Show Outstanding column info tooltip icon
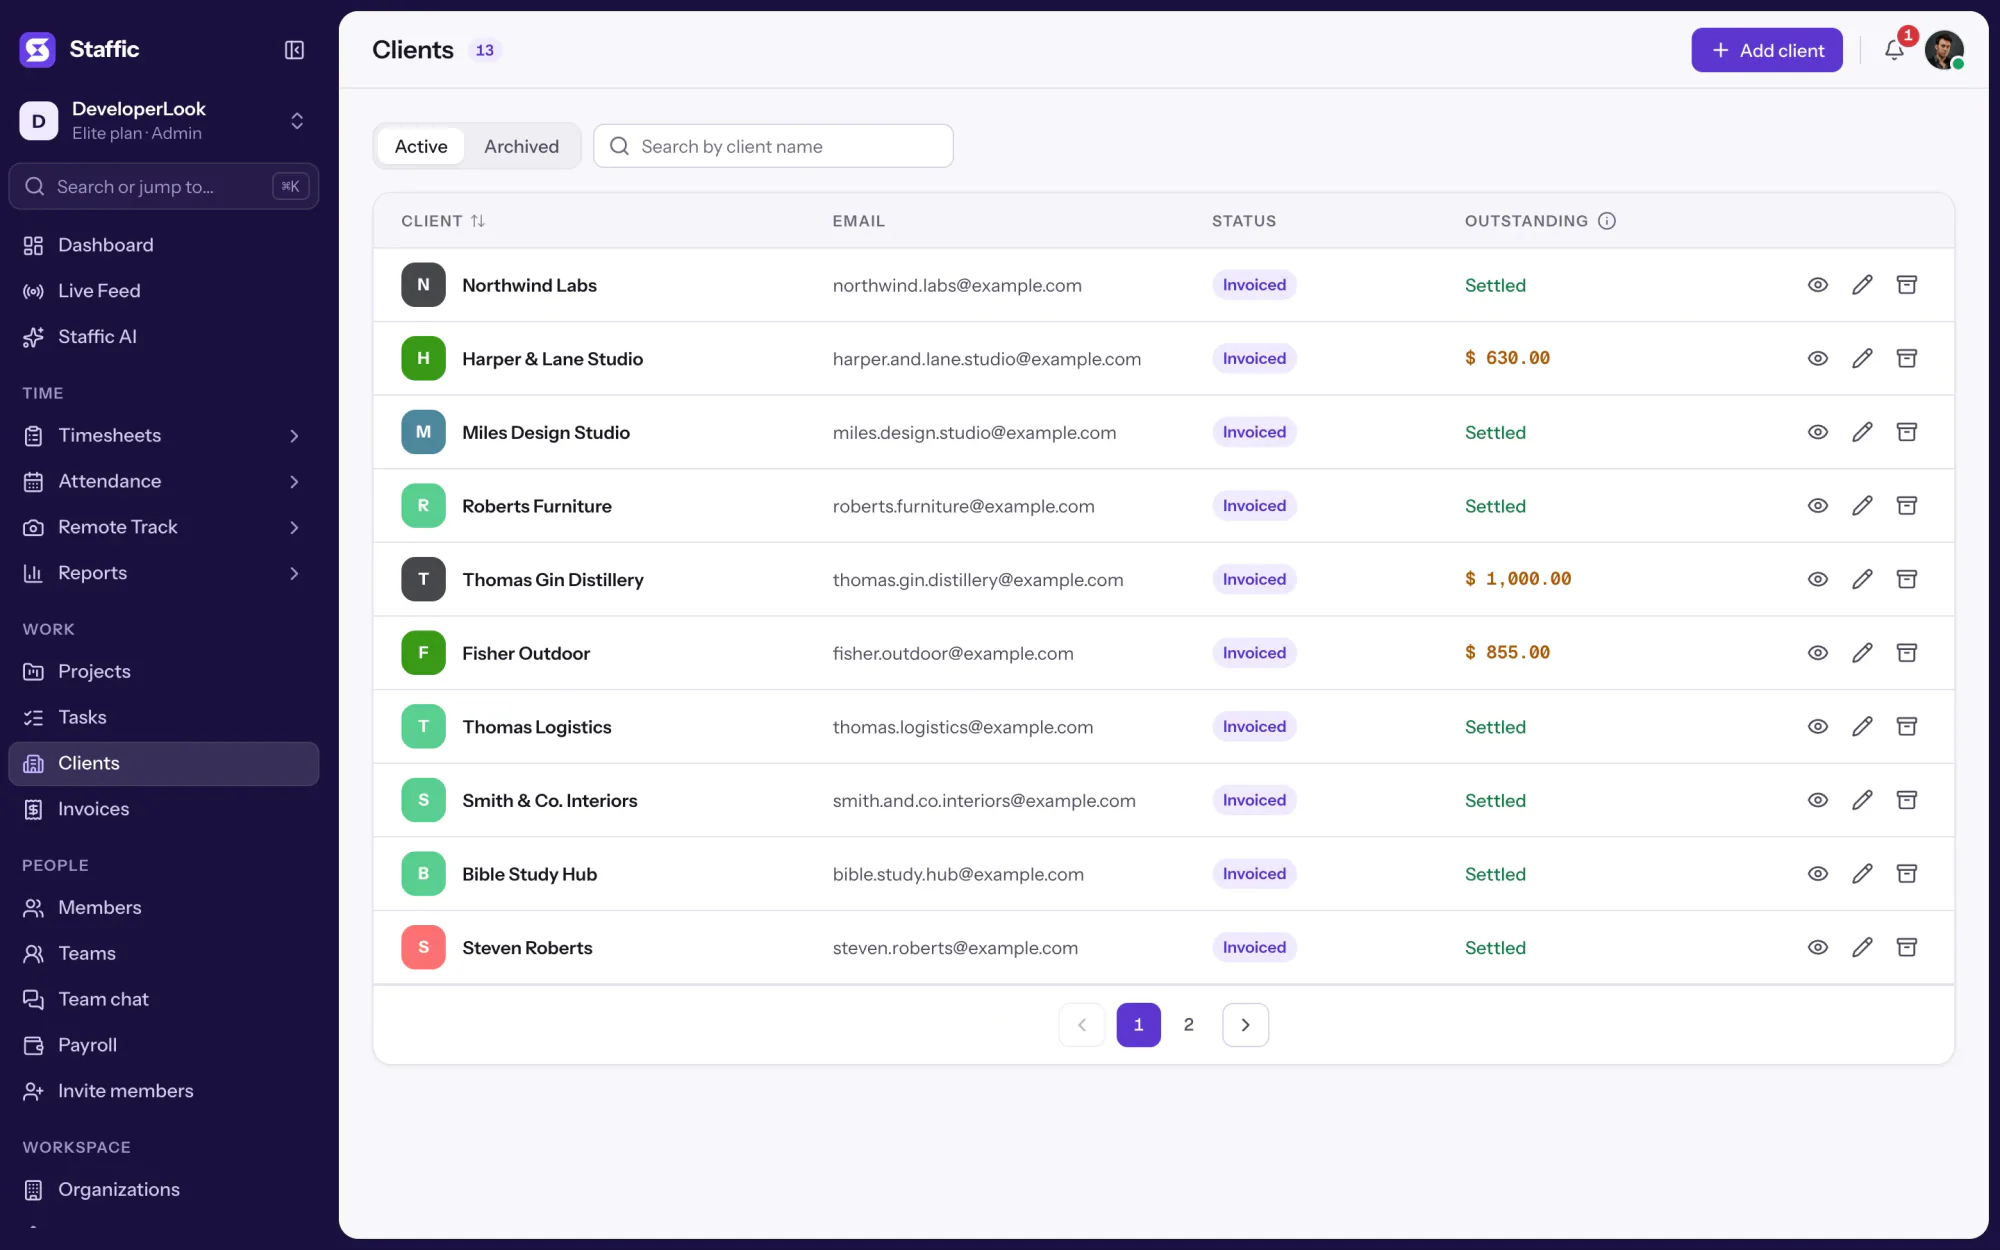The image size is (2000, 1250). [x=1607, y=221]
